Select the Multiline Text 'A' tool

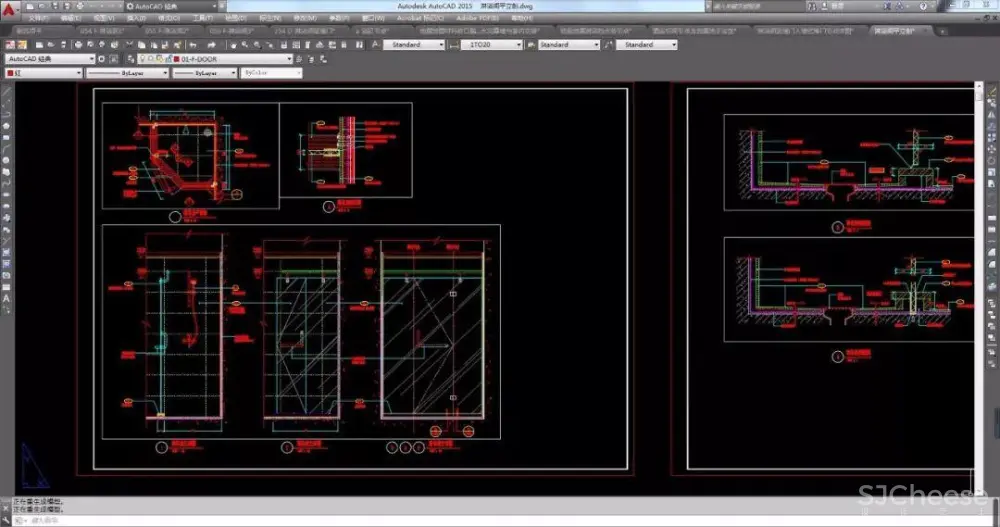click(x=6, y=298)
